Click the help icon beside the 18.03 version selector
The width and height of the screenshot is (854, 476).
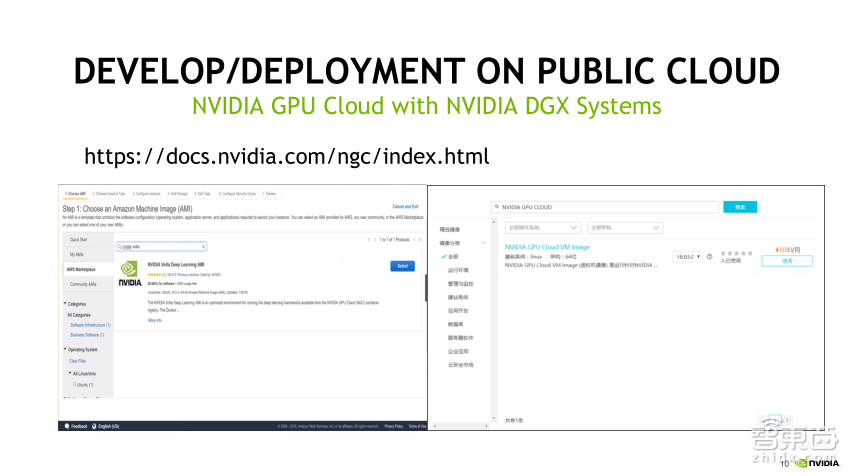(x=709, y=257)
